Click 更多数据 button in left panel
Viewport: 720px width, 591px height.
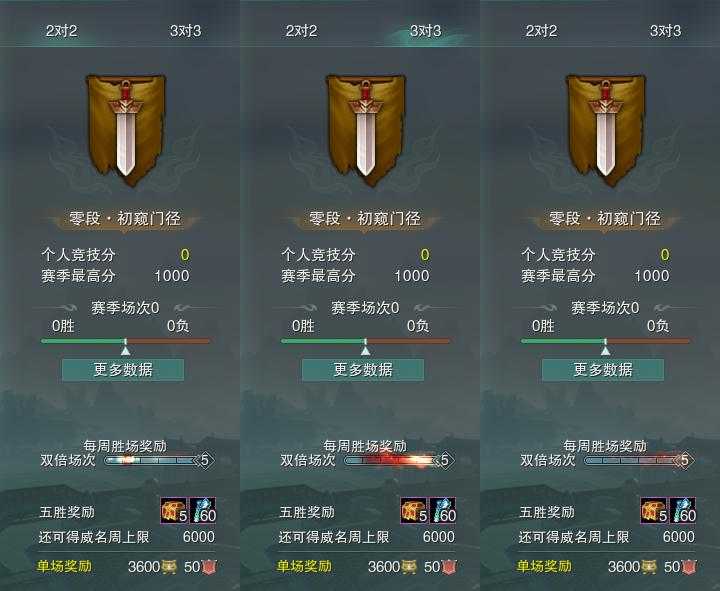tap(123, 370)
